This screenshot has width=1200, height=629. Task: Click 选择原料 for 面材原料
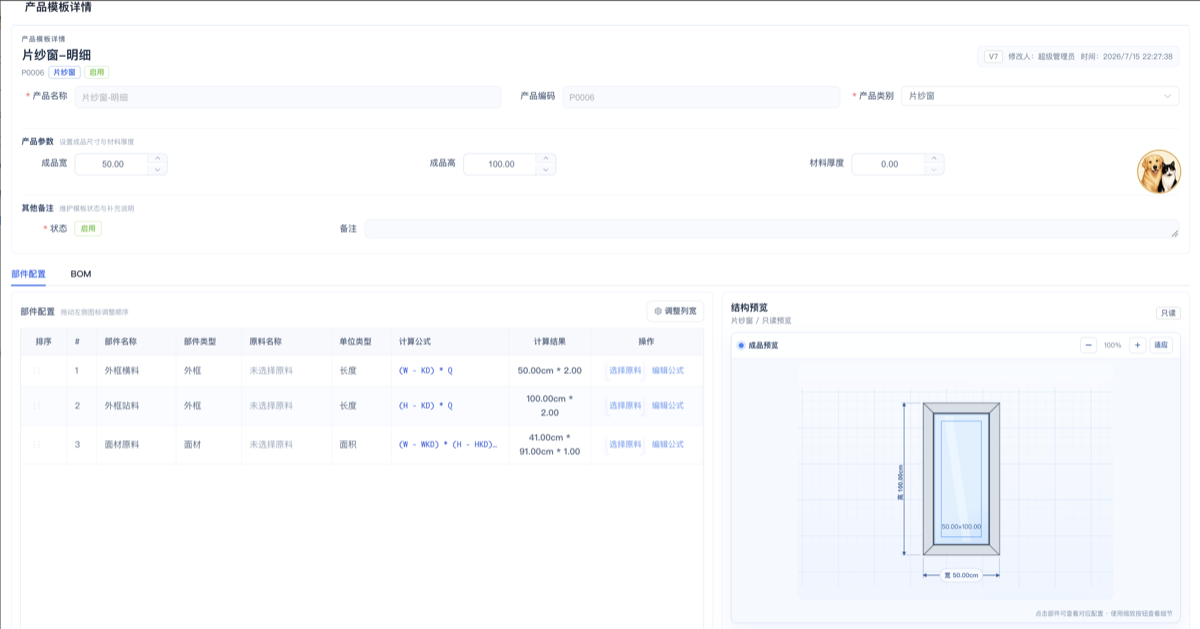click(x=626, y=444)
